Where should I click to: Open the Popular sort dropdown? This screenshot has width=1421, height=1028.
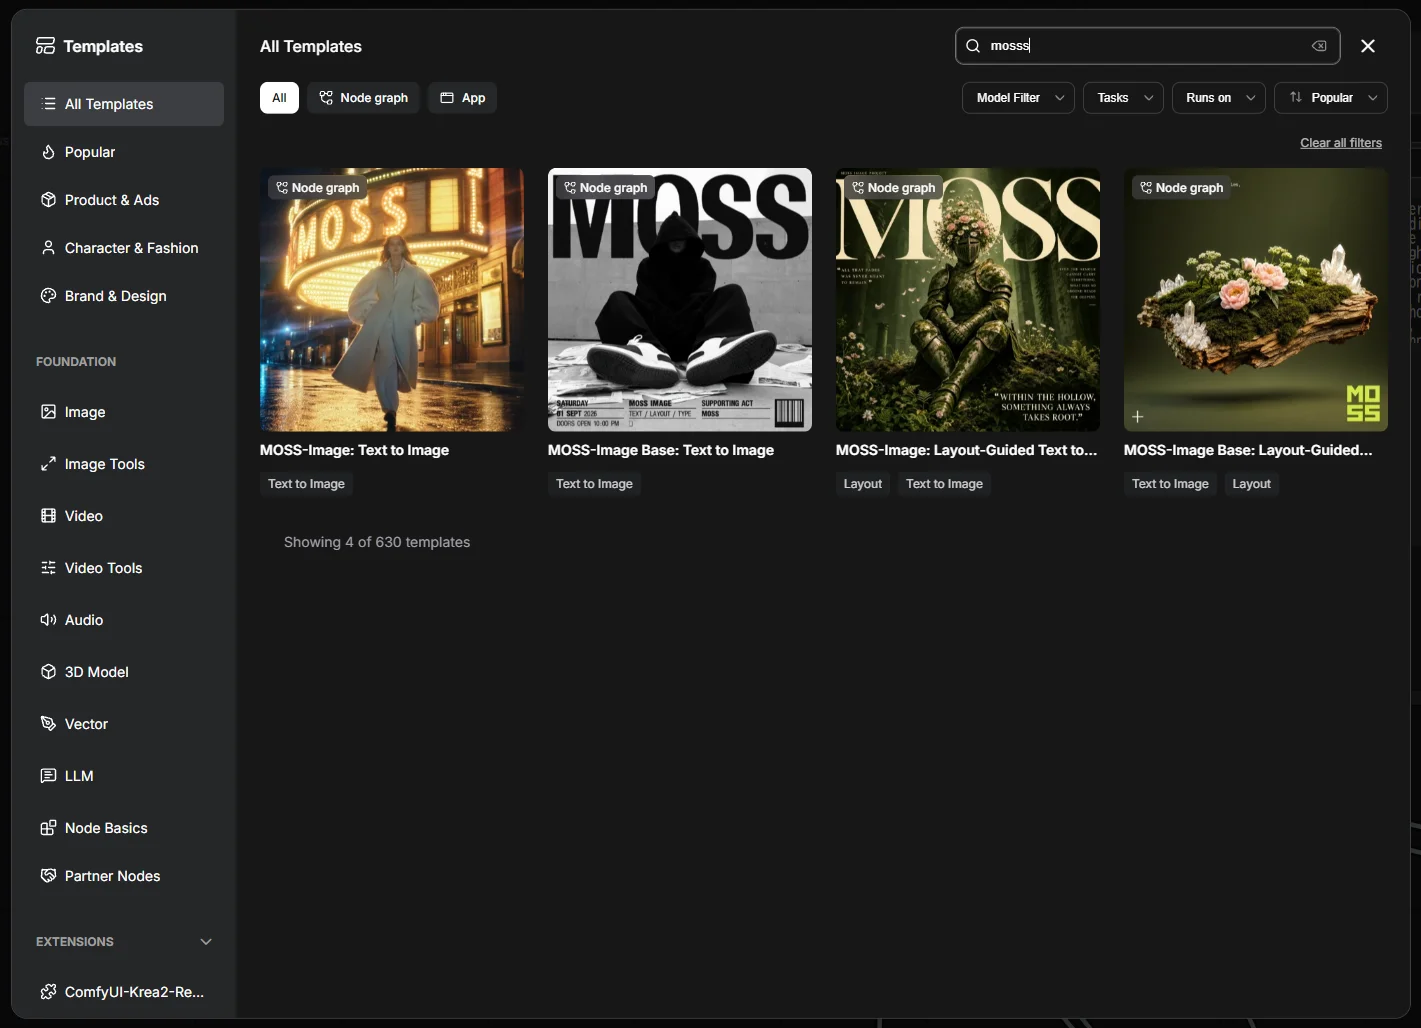(1331, 98)
